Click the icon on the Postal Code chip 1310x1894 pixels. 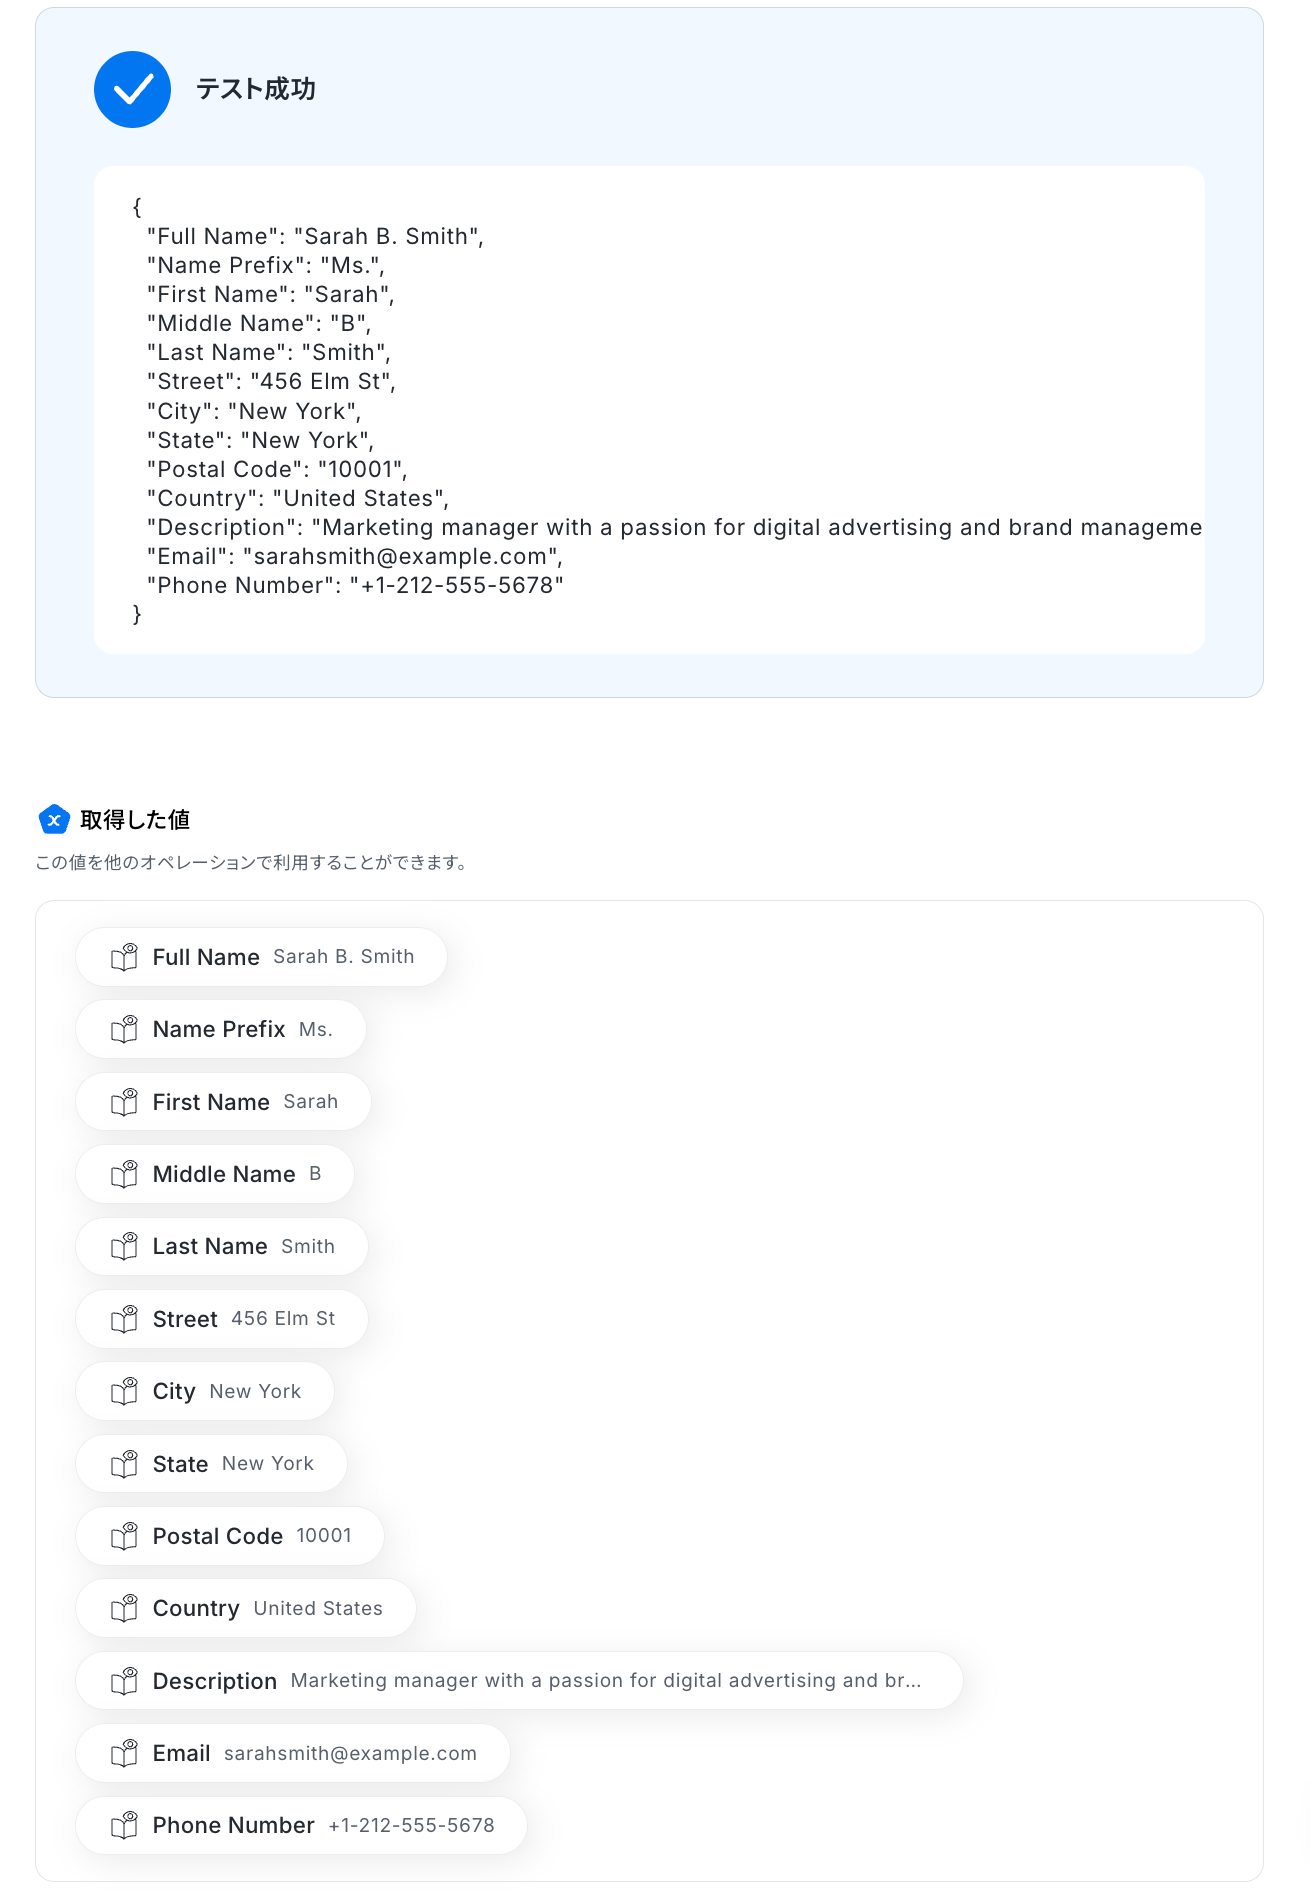click(x=124, y=1536)
